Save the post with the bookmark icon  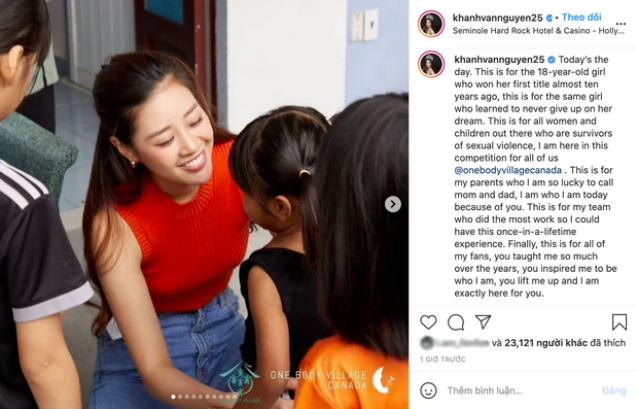tap(619, 322)
